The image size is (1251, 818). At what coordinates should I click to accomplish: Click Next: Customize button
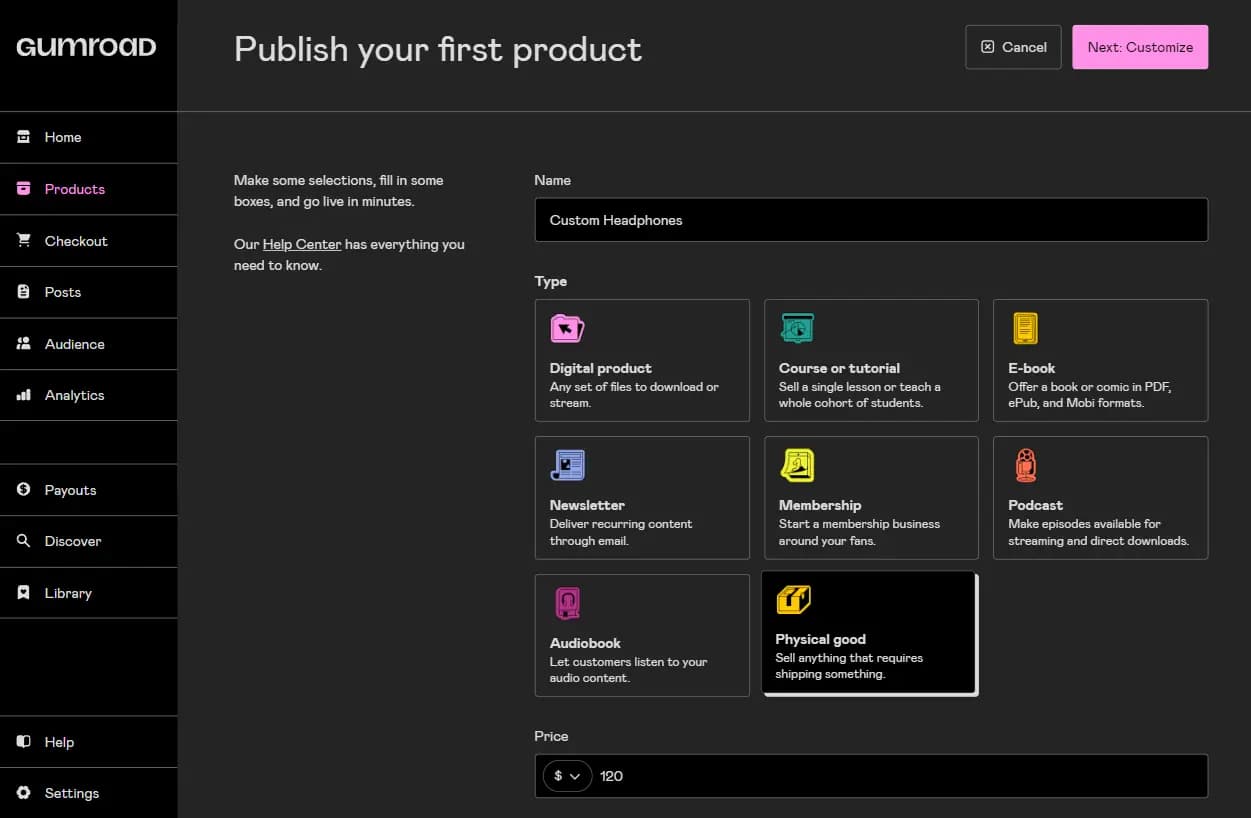click(1140, 47)
